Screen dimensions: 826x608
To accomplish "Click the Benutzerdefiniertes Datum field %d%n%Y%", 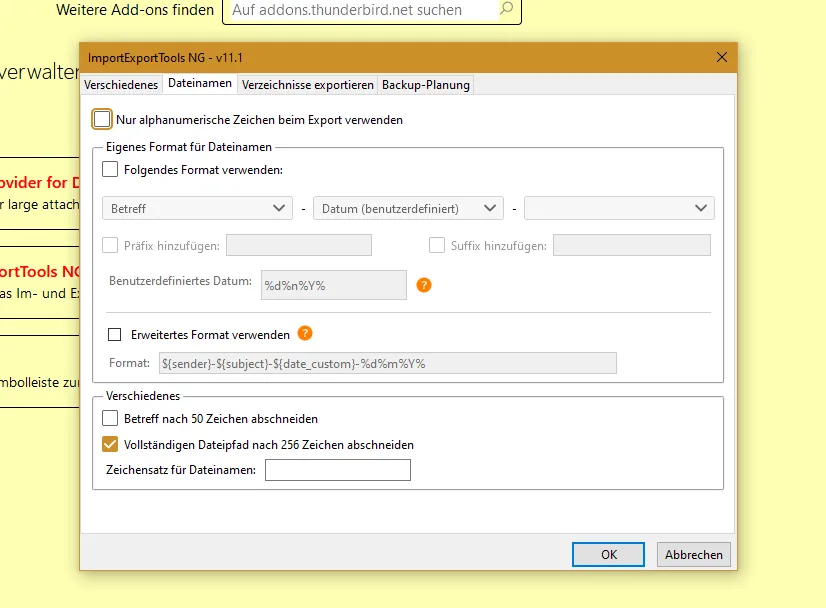I will tap(334, 285).
